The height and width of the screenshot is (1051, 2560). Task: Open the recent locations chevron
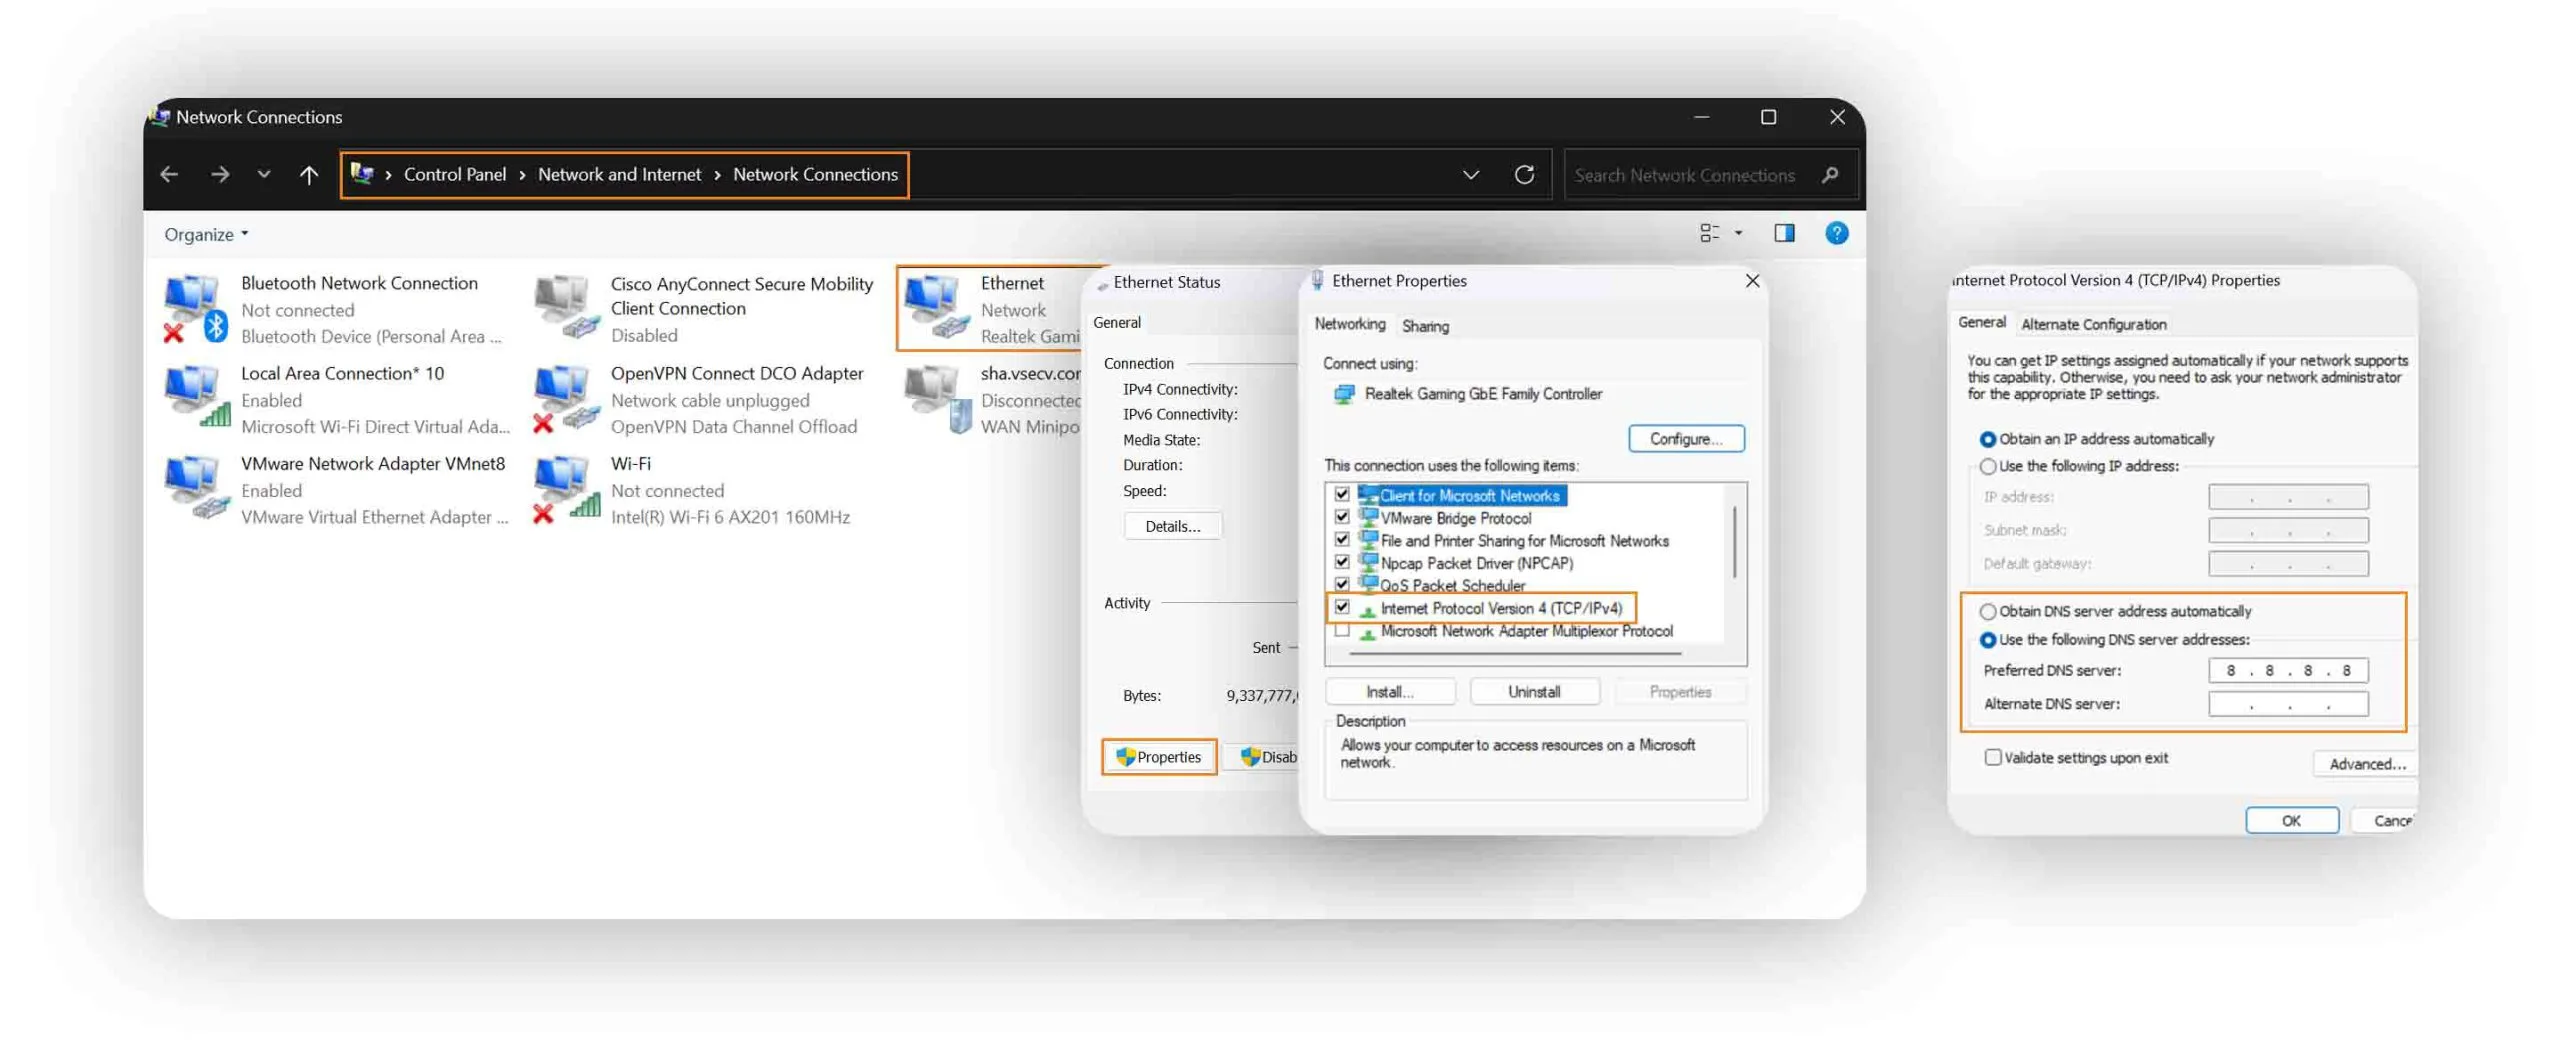coord(263,175)
